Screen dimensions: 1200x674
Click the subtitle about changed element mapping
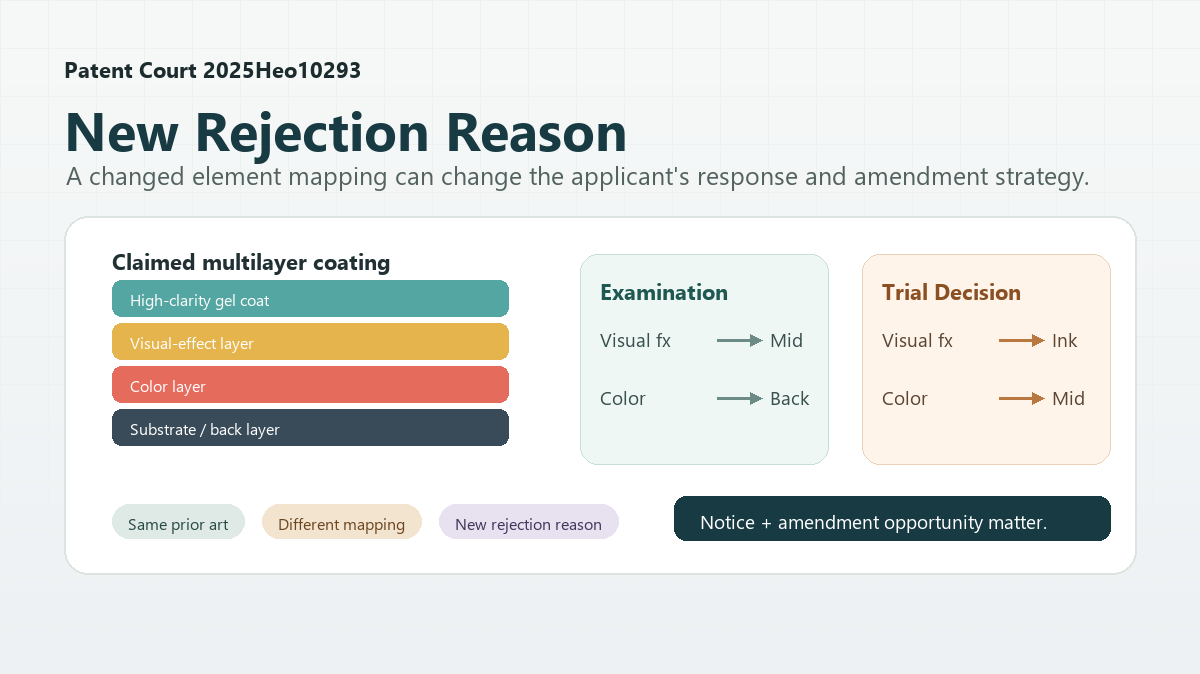pos(577,178)
